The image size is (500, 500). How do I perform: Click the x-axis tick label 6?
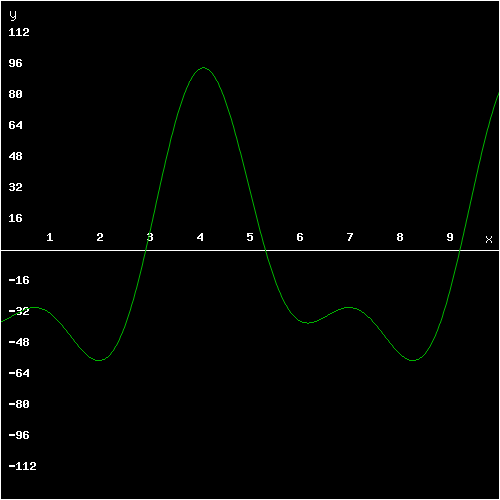pos(300,237)
